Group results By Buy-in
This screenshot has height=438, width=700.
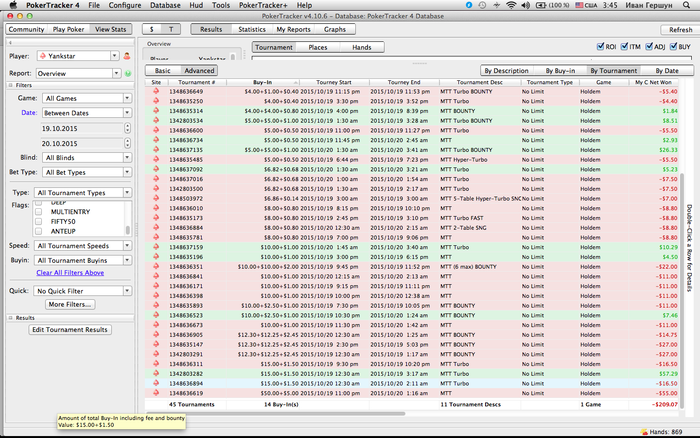pos(560,71)
